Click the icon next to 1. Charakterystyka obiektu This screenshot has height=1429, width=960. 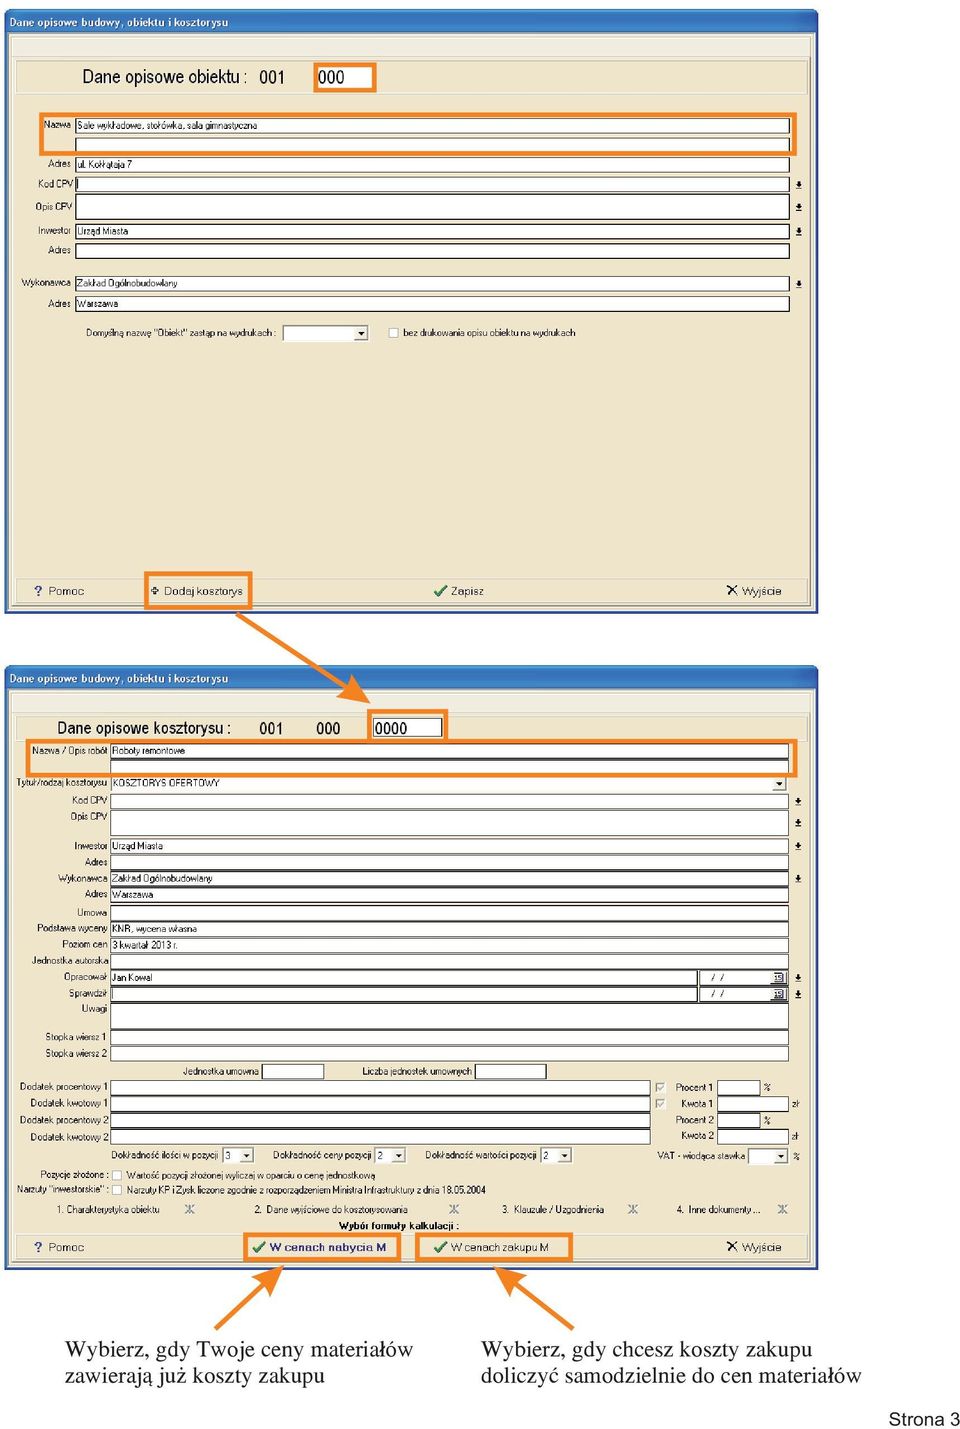pyautogui.click(x=189, y=1209)
